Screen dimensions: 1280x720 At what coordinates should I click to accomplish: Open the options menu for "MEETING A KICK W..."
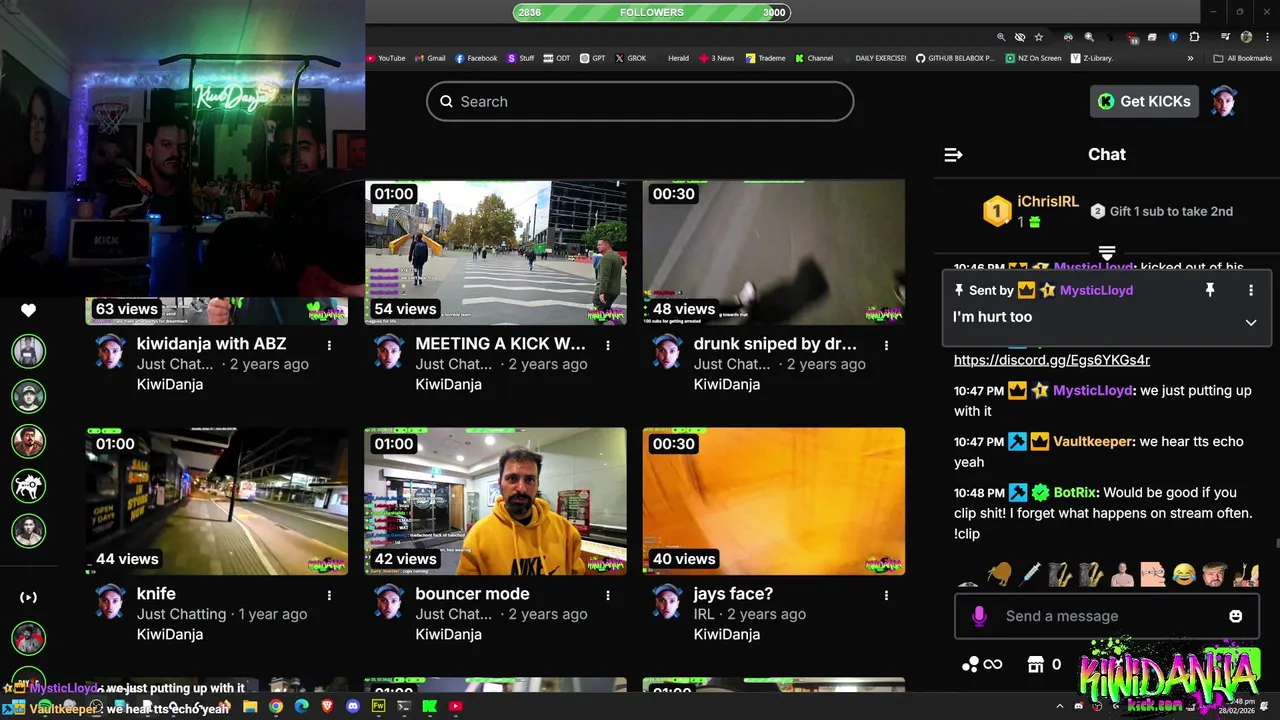pyautogui.click(x=608, y=345)
